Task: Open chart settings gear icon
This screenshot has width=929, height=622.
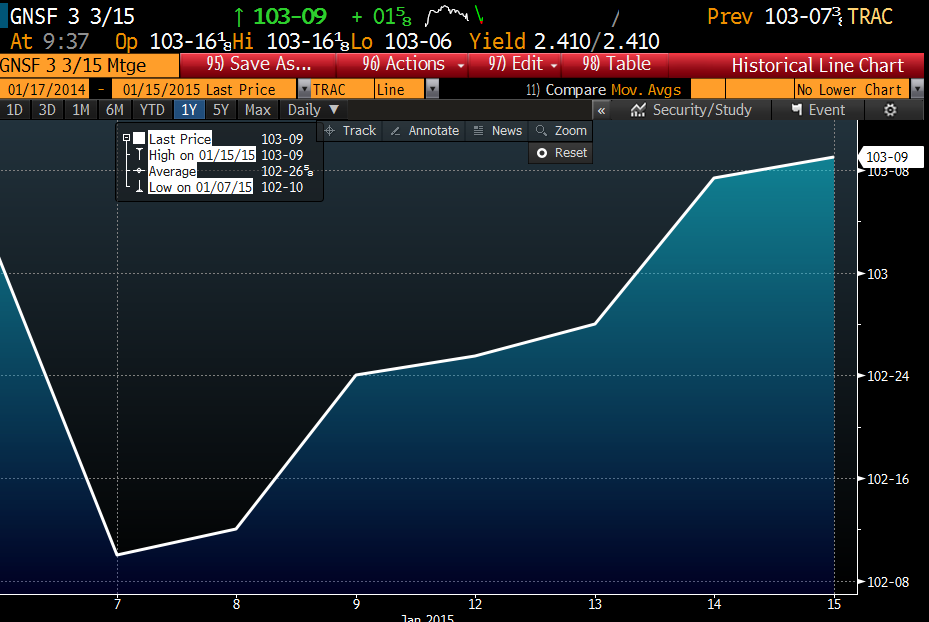Action: [889, 110]
